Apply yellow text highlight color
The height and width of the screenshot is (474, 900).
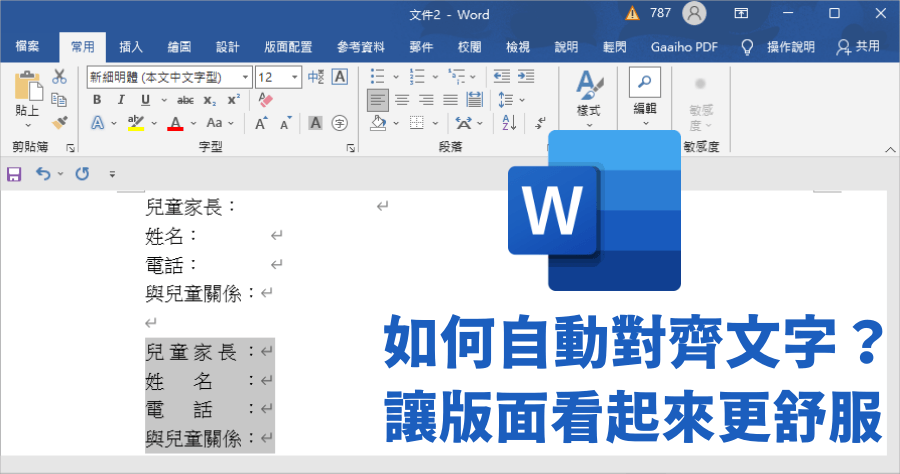click(136, 123)
